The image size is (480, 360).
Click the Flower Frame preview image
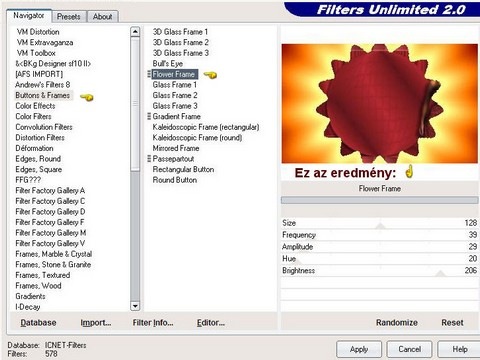pyautogui.click(x=380, y=104)
